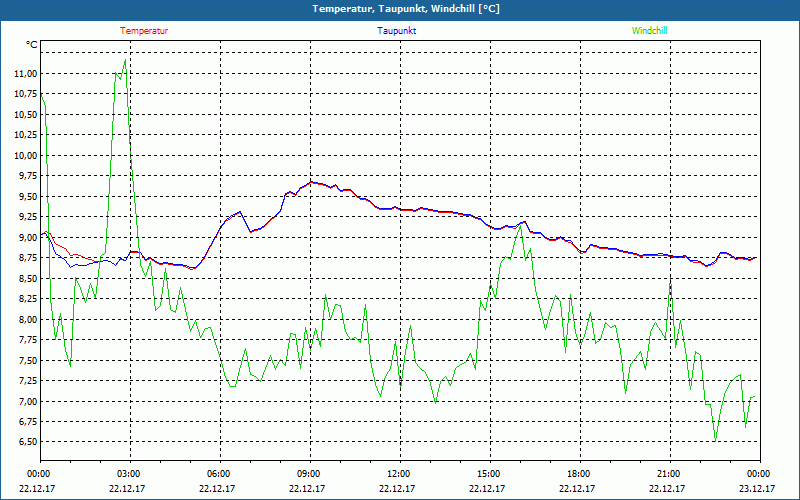Click the 10,75 y-axis value

pyautogui.click(x=26, y=94)
